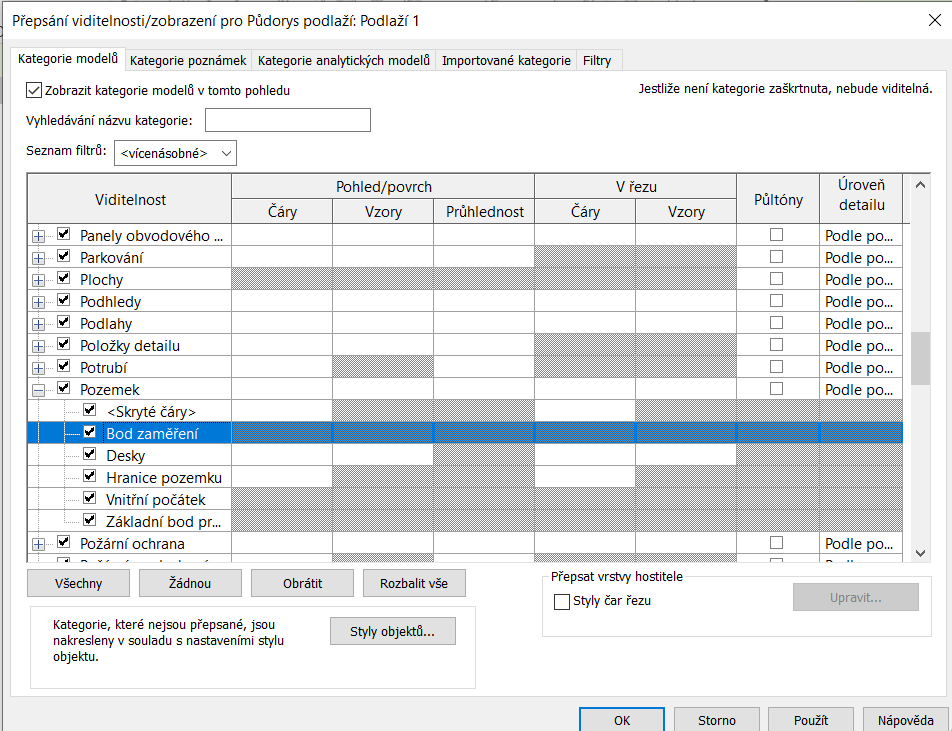Viewport: 952px width, 731px height.
Task: Collapse the Pozemek category tree node
Action: (38, 390)
